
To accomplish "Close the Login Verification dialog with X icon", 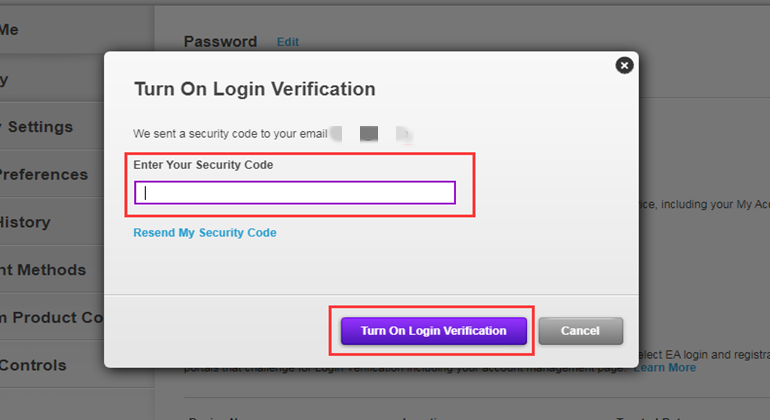I will (625, 65).
